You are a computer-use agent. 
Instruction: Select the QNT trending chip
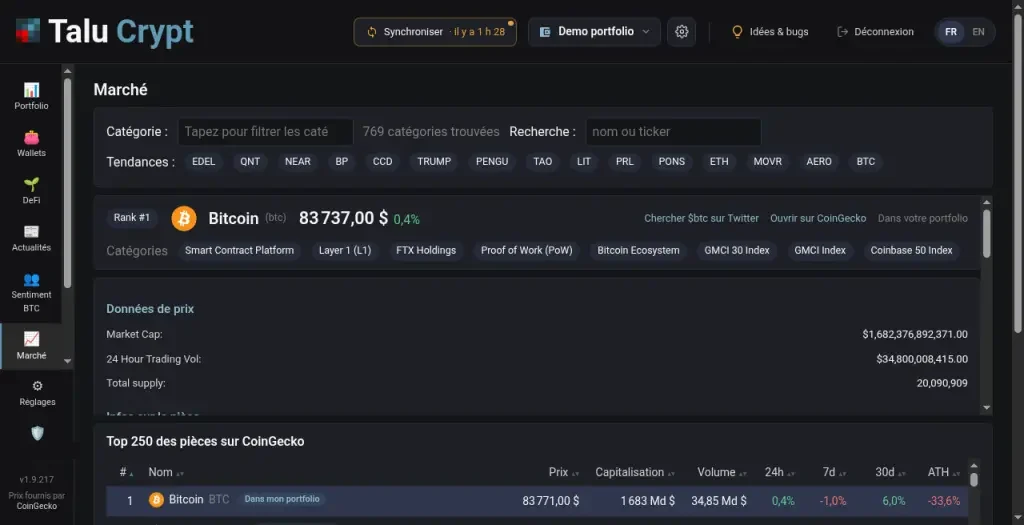pos(250,161)
